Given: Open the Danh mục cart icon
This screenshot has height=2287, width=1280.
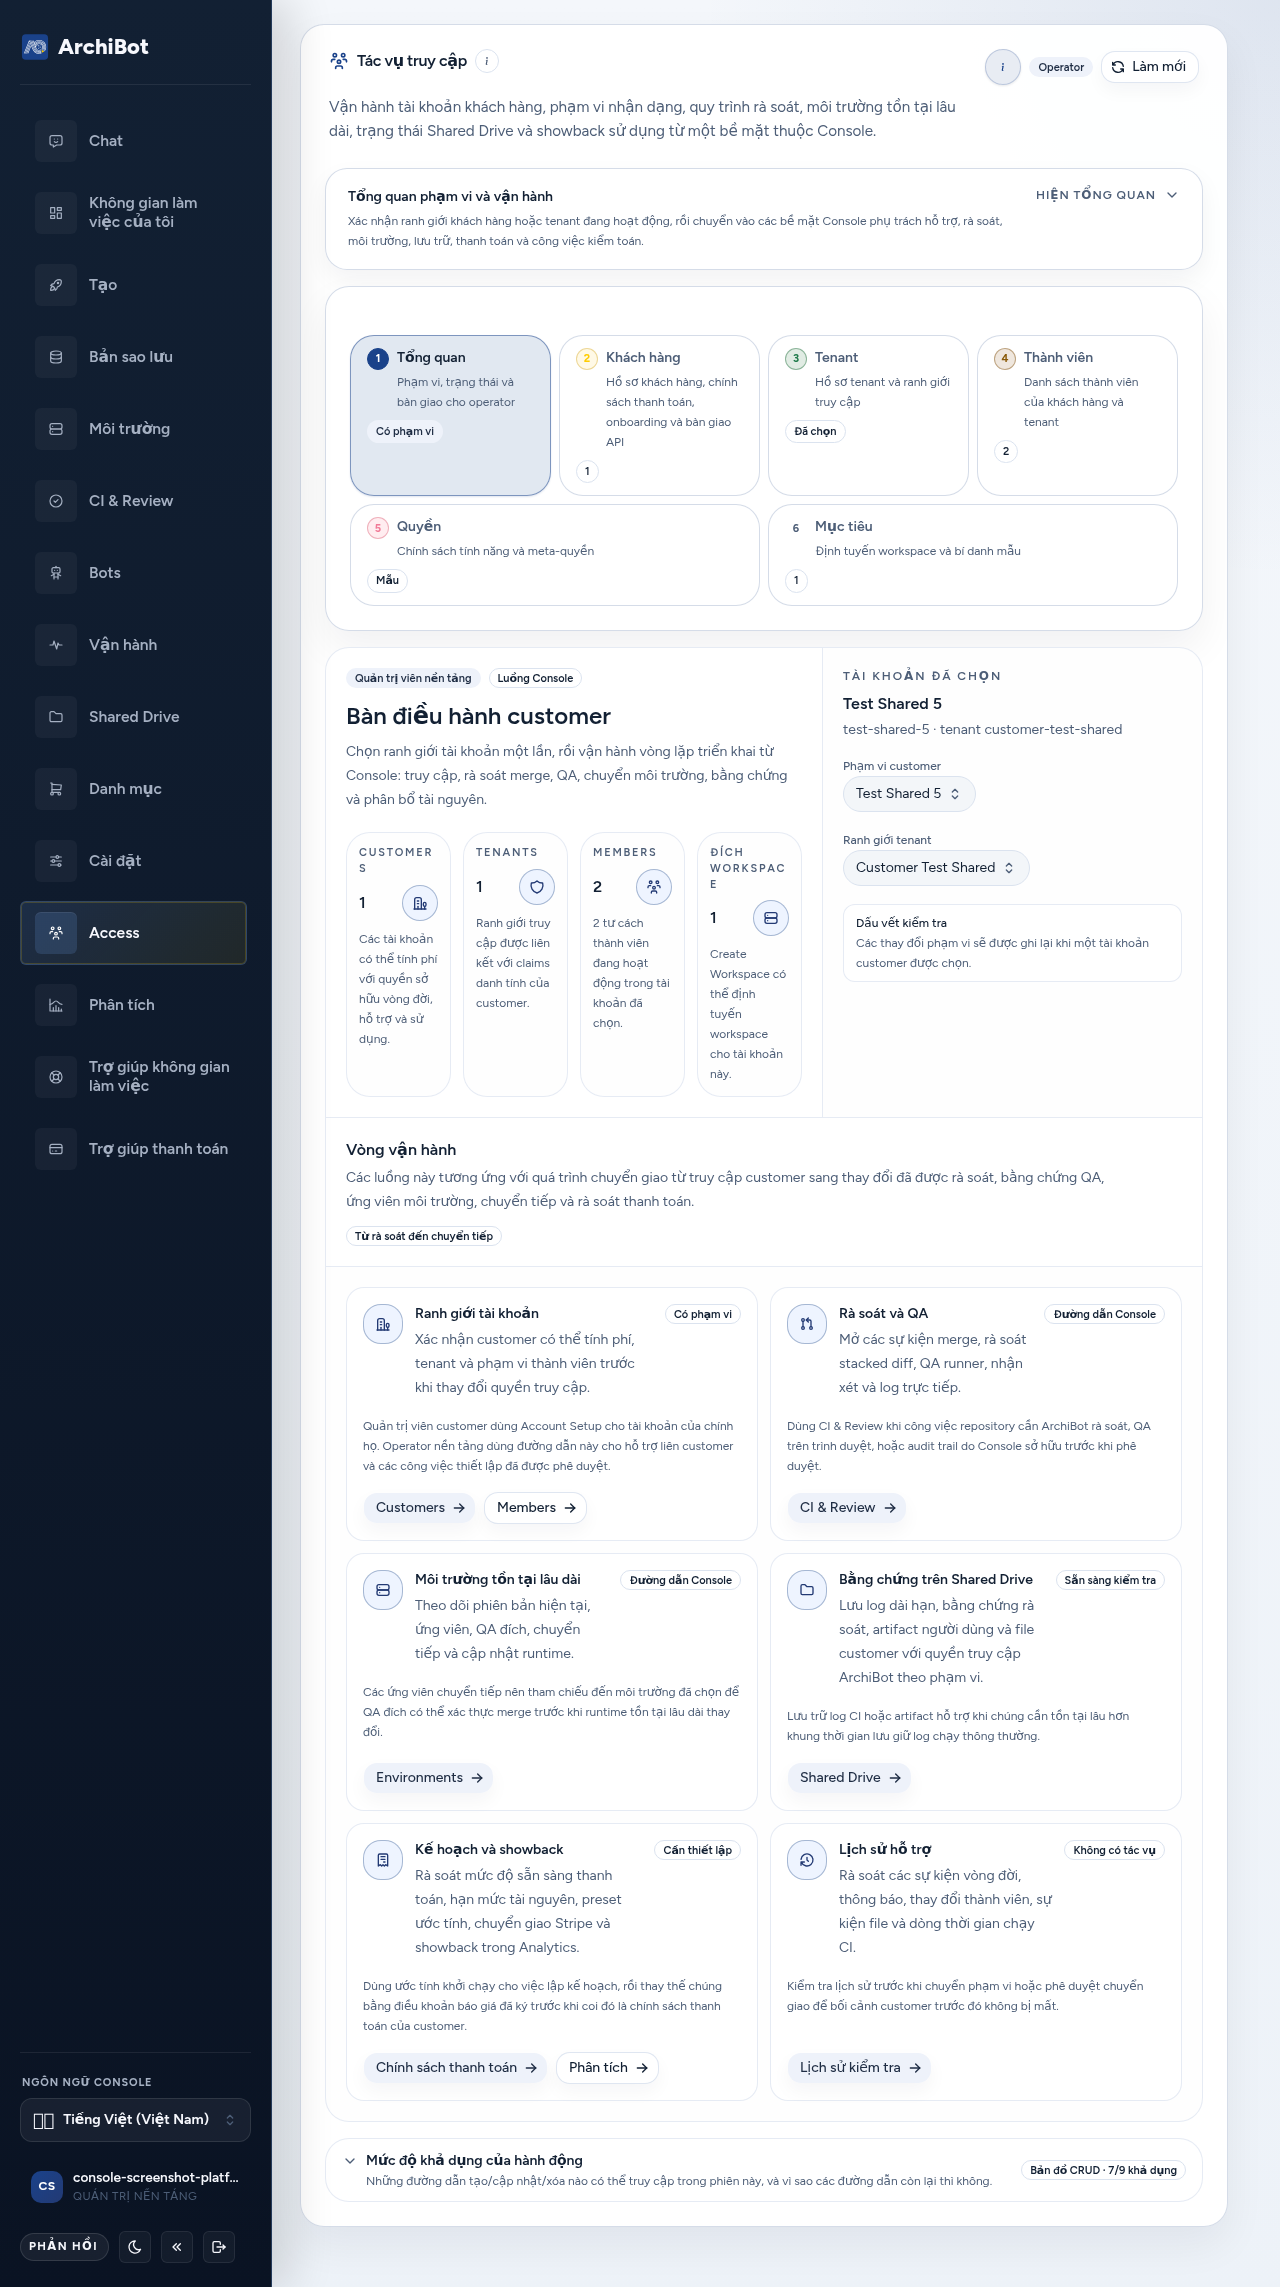Looking at the screenshot, I should 56,789.
